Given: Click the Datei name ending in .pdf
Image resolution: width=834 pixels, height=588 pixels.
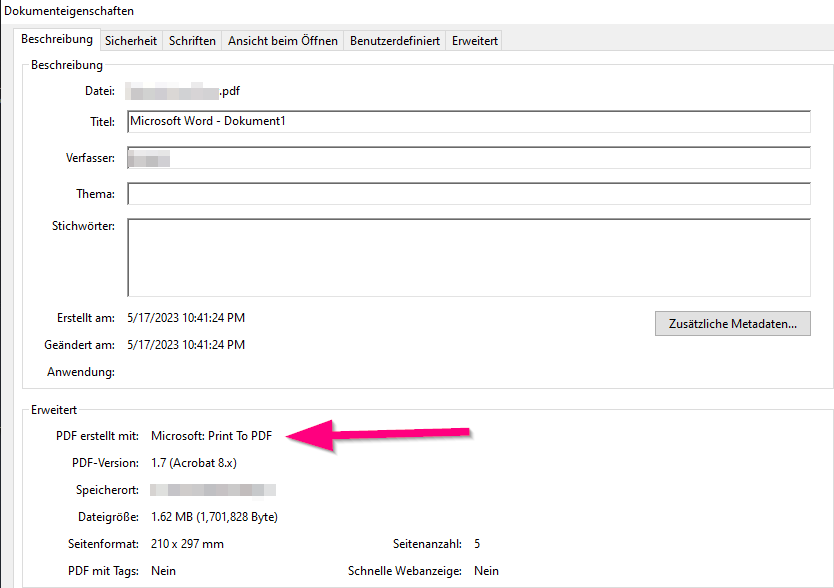Looking at the screenshot, I should (x=182, y=91).
